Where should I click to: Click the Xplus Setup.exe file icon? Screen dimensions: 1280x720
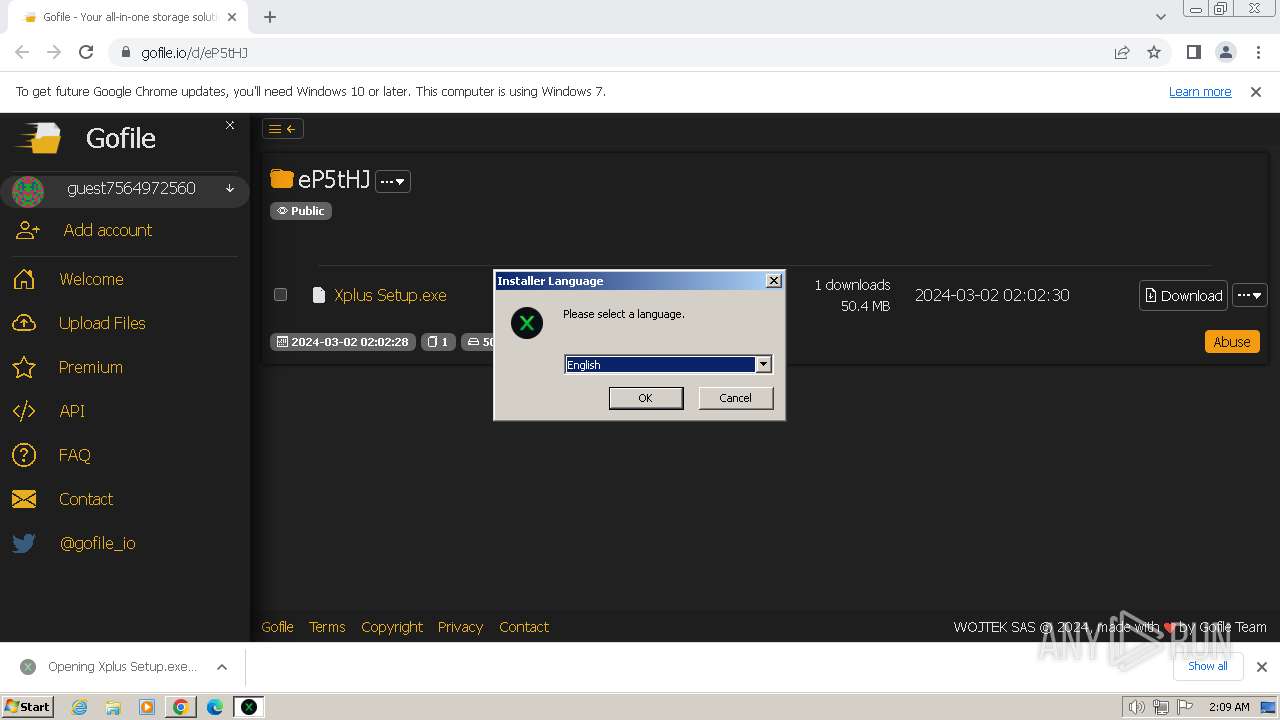[x=319, y=295]
